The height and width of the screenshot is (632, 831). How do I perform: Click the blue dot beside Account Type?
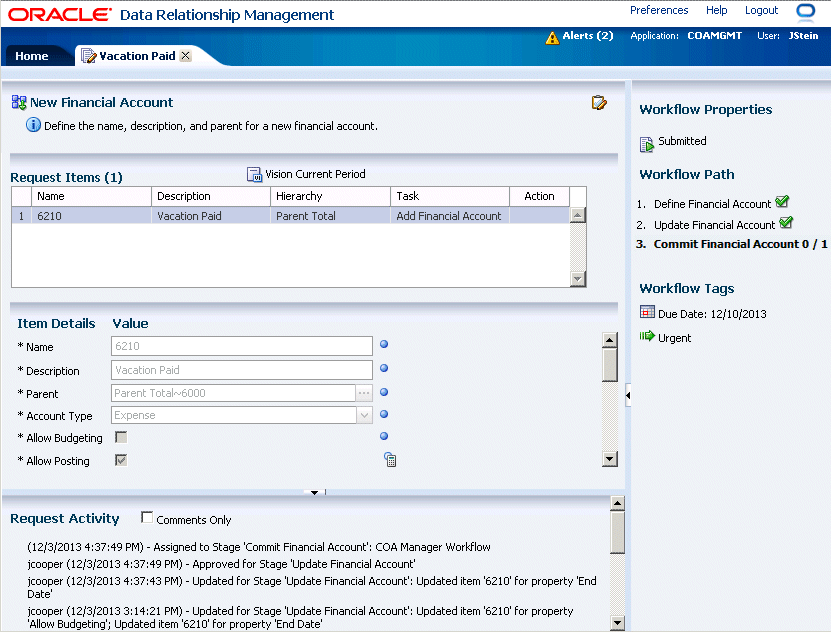click(x=384, y=414)
